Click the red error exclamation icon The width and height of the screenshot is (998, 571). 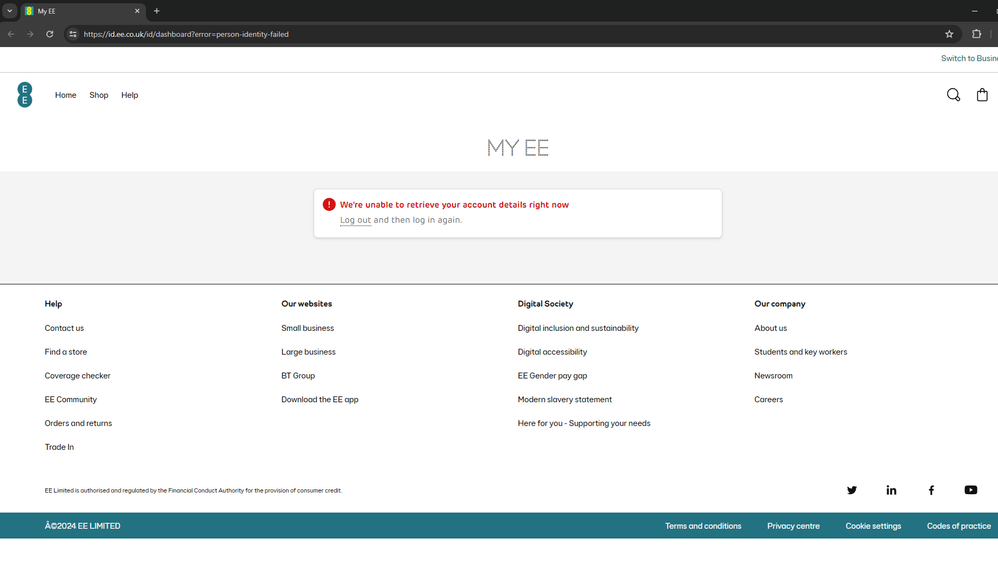pos(329,204)
